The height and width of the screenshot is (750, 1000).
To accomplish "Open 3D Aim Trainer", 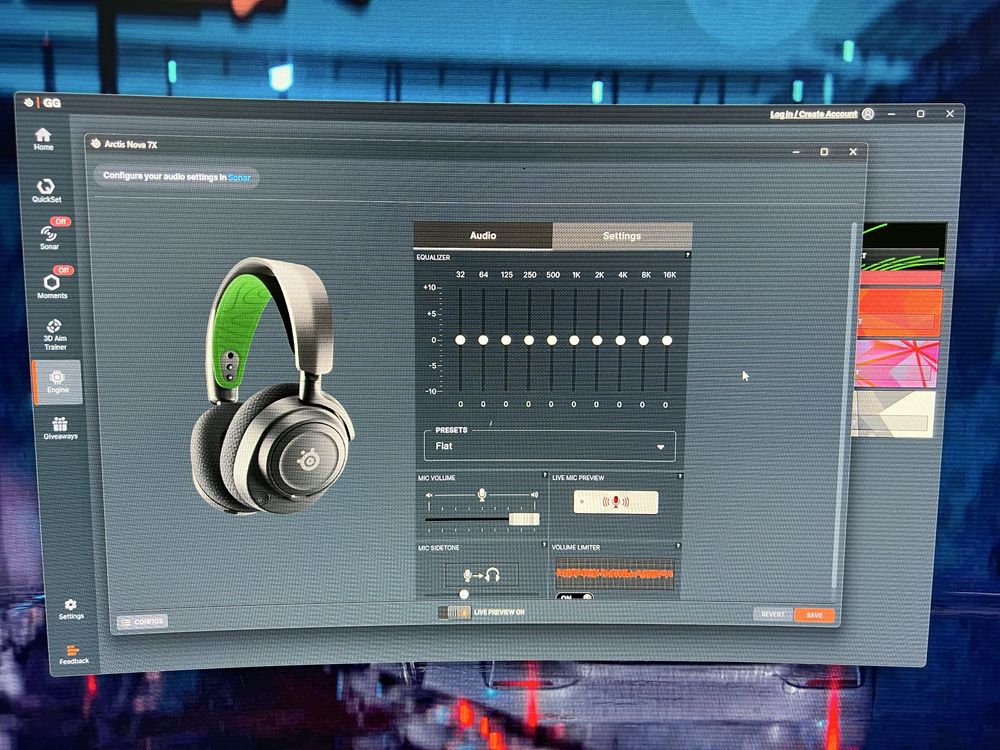I will [55, 334].
